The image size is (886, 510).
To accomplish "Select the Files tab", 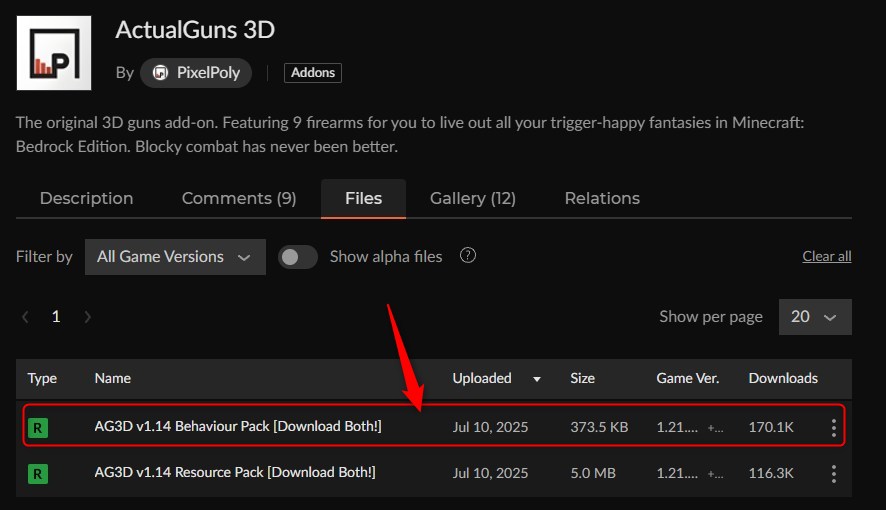I will [363, 198].
